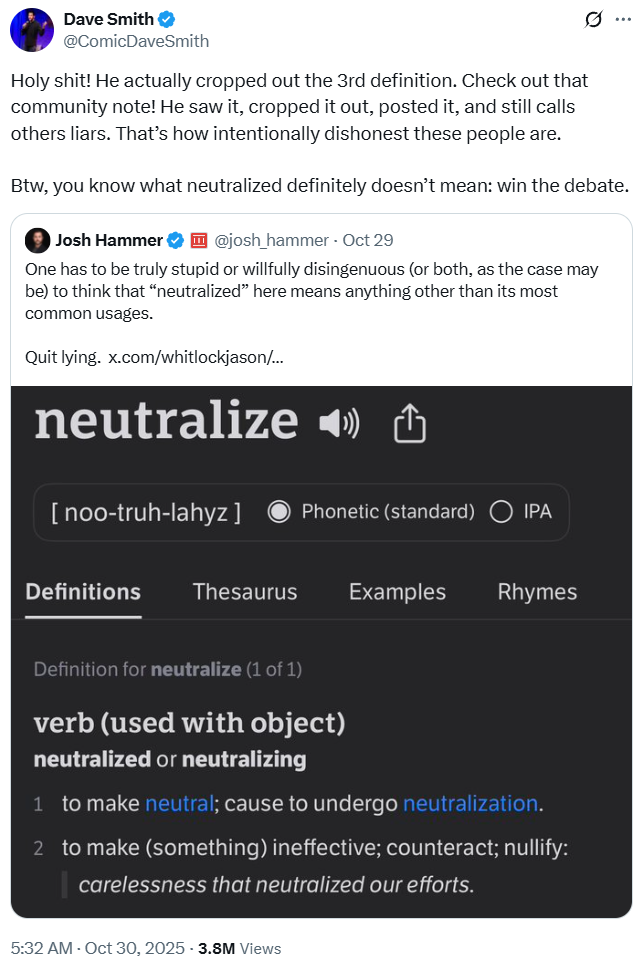This screenshot has width=638, height=964.
Task: Open the Rhymes tab
Action: [537, 592]
